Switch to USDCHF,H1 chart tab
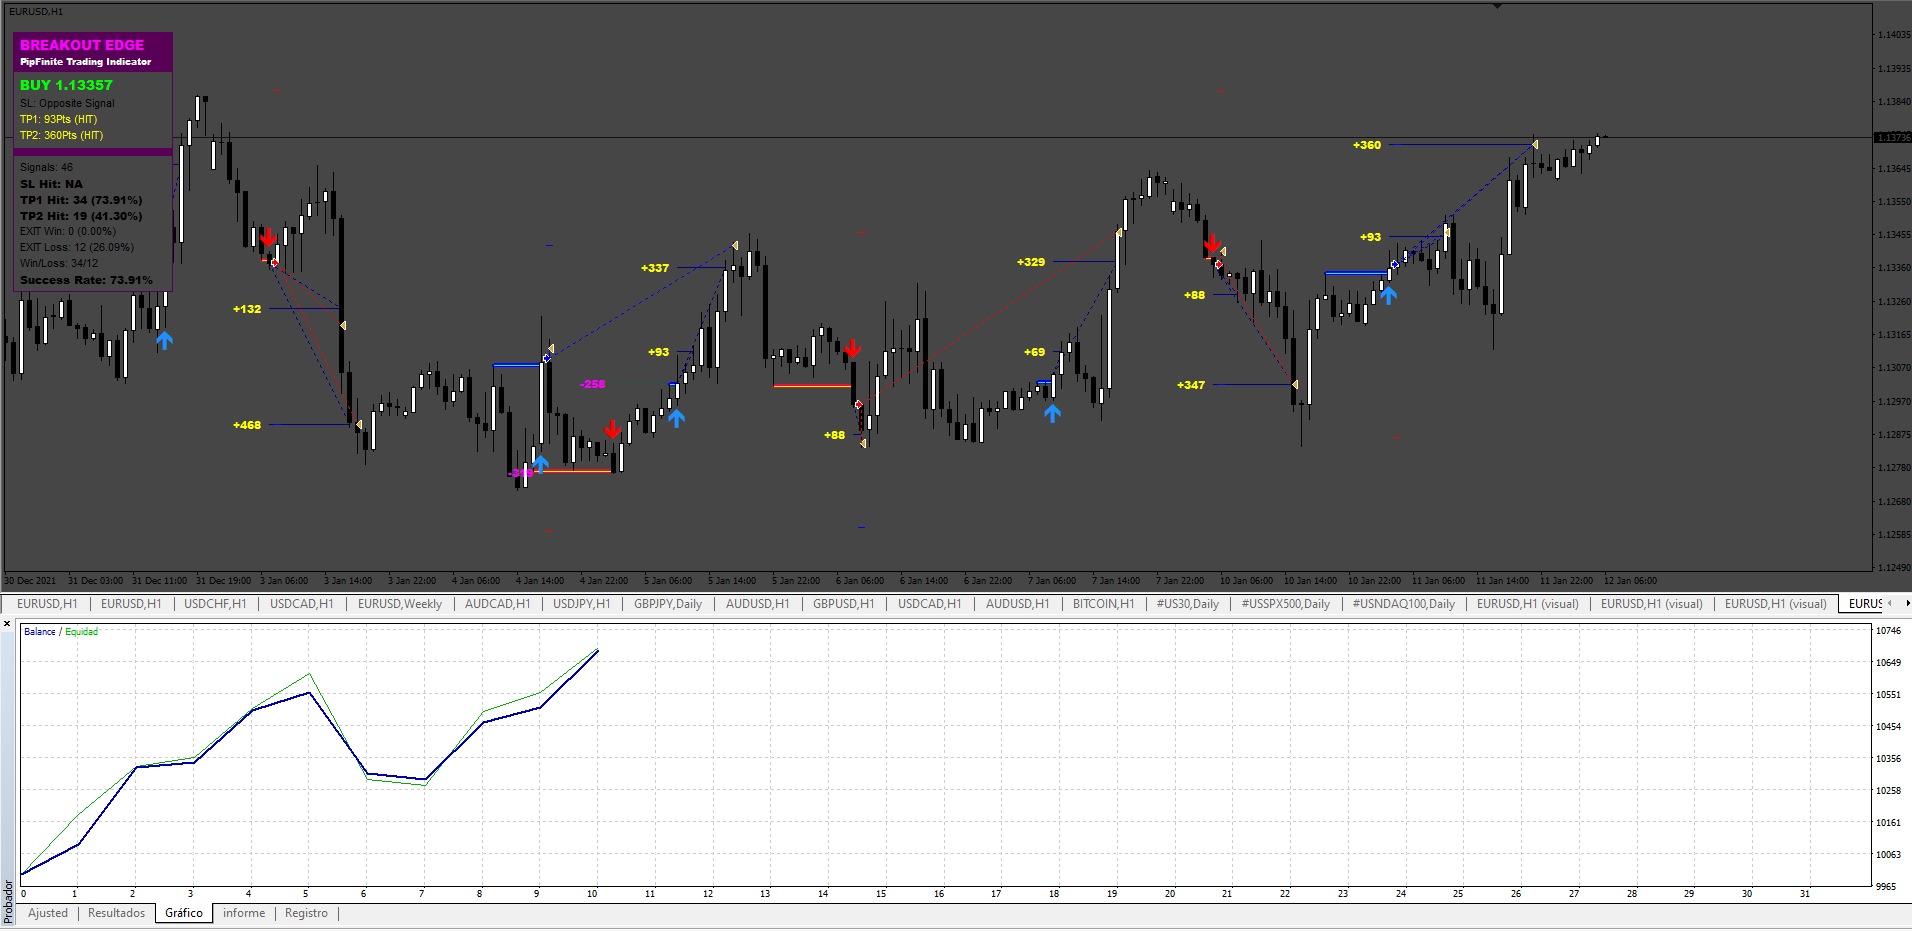 pyautogui.click(x=215, y=604)
